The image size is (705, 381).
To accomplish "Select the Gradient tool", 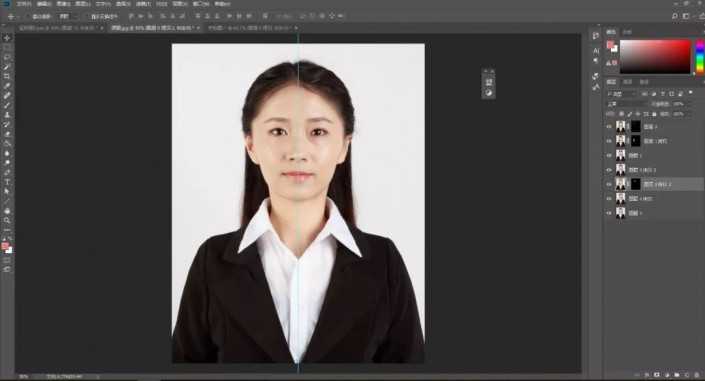I will (x=7, y=143).
